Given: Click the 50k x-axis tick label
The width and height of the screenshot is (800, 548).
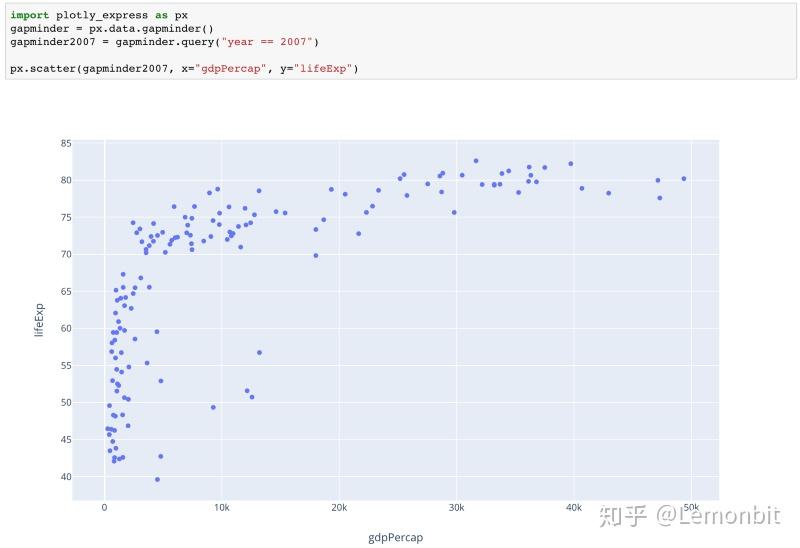Looking at the screenshot, I should coord(690,508).
